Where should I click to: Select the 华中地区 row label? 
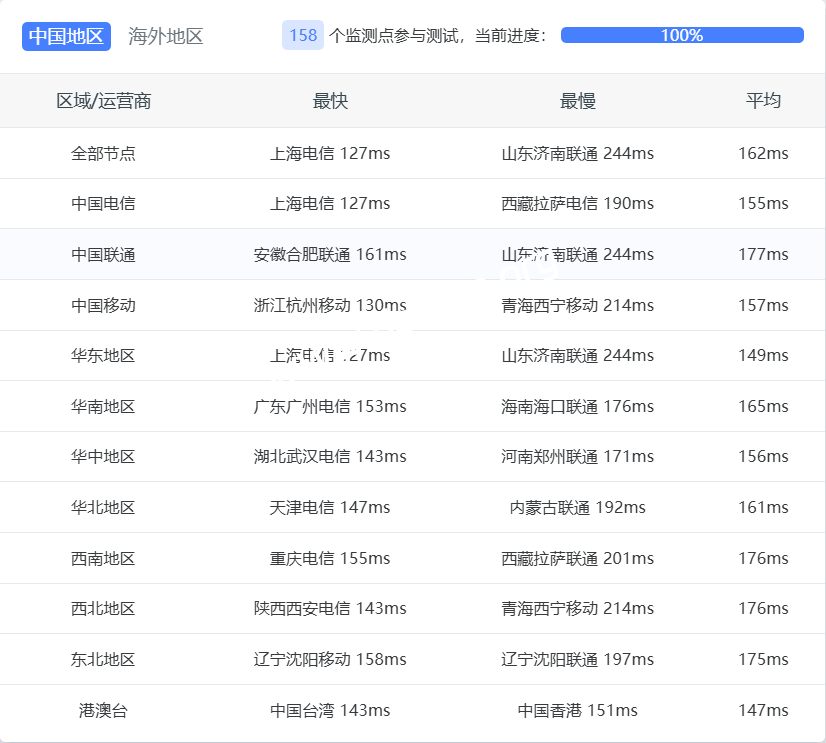(x=103, y=456)
